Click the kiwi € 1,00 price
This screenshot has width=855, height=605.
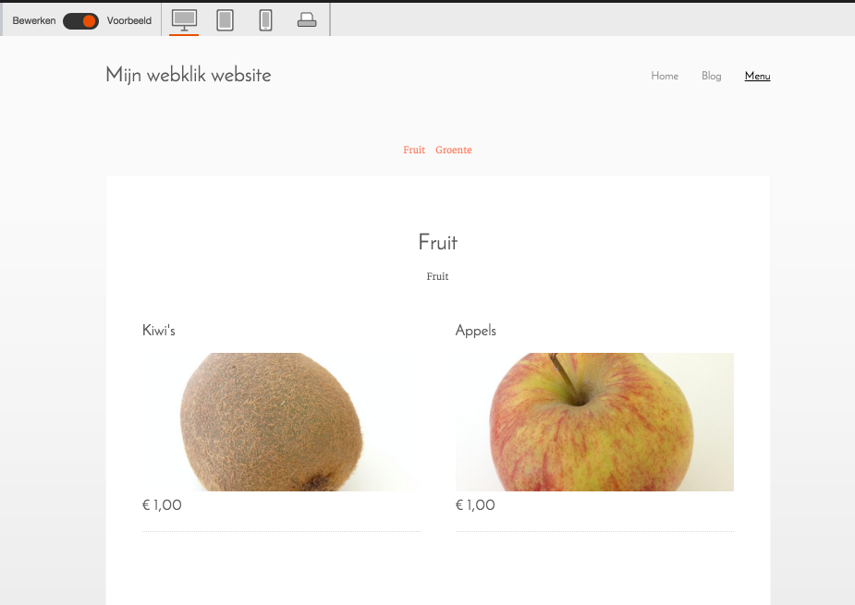click(162, 505)
